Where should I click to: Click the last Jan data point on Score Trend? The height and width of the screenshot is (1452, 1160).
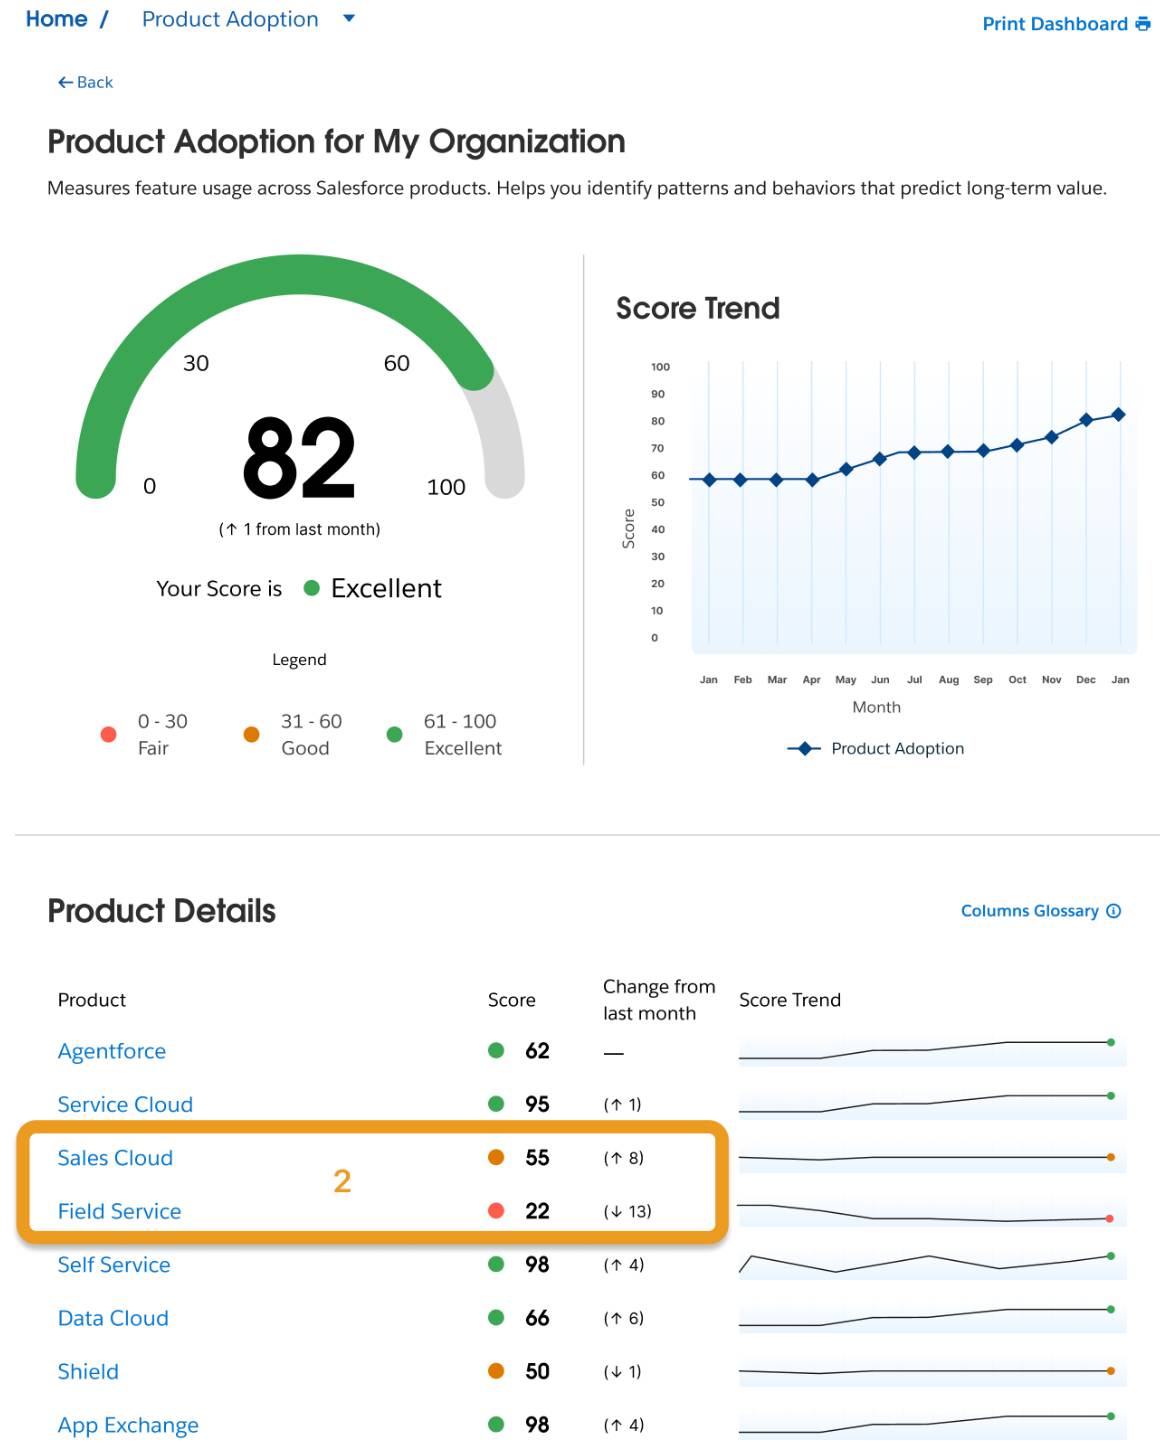[1119, 414]
